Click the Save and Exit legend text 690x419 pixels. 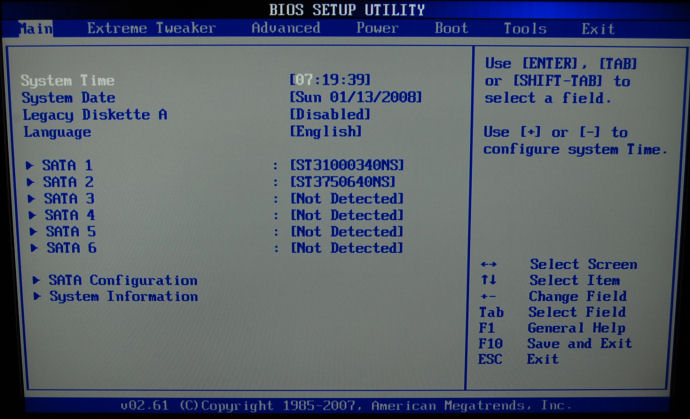pos(580,343)
